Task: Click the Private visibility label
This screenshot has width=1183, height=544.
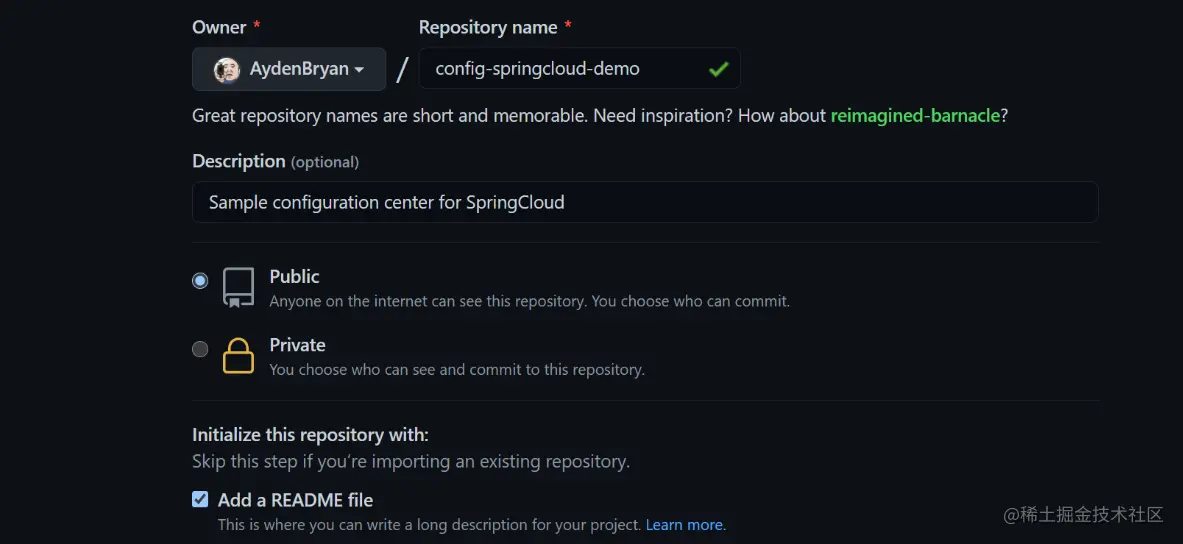Action: pyautogui.click(x=297, y=346)
